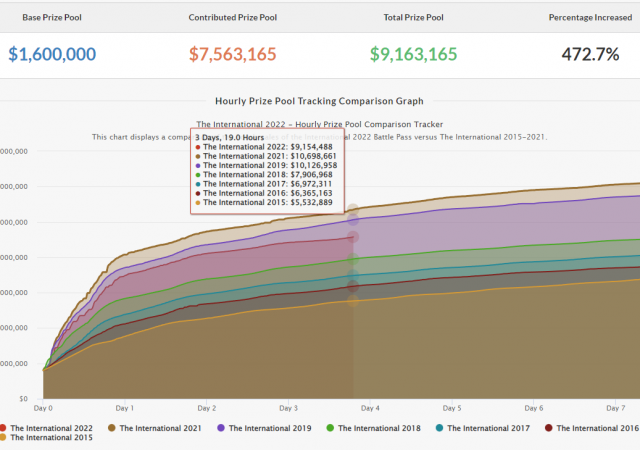The width and height of the screenshot is (640, 450).
Task: Click the purple International 2019 legend dot
Action: pos(222,428)
